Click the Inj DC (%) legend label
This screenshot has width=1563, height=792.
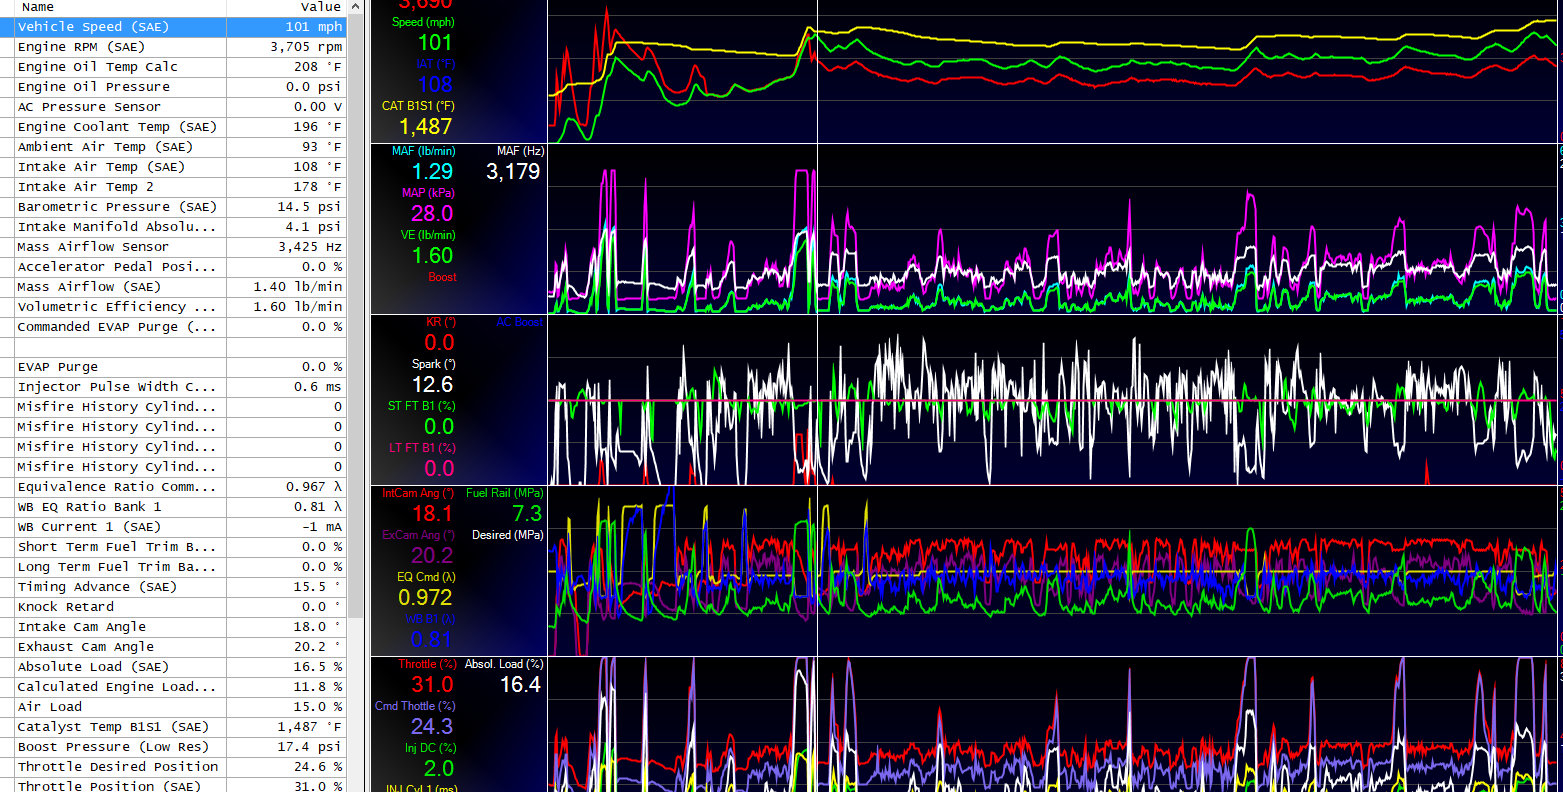(x=430, y=748)
